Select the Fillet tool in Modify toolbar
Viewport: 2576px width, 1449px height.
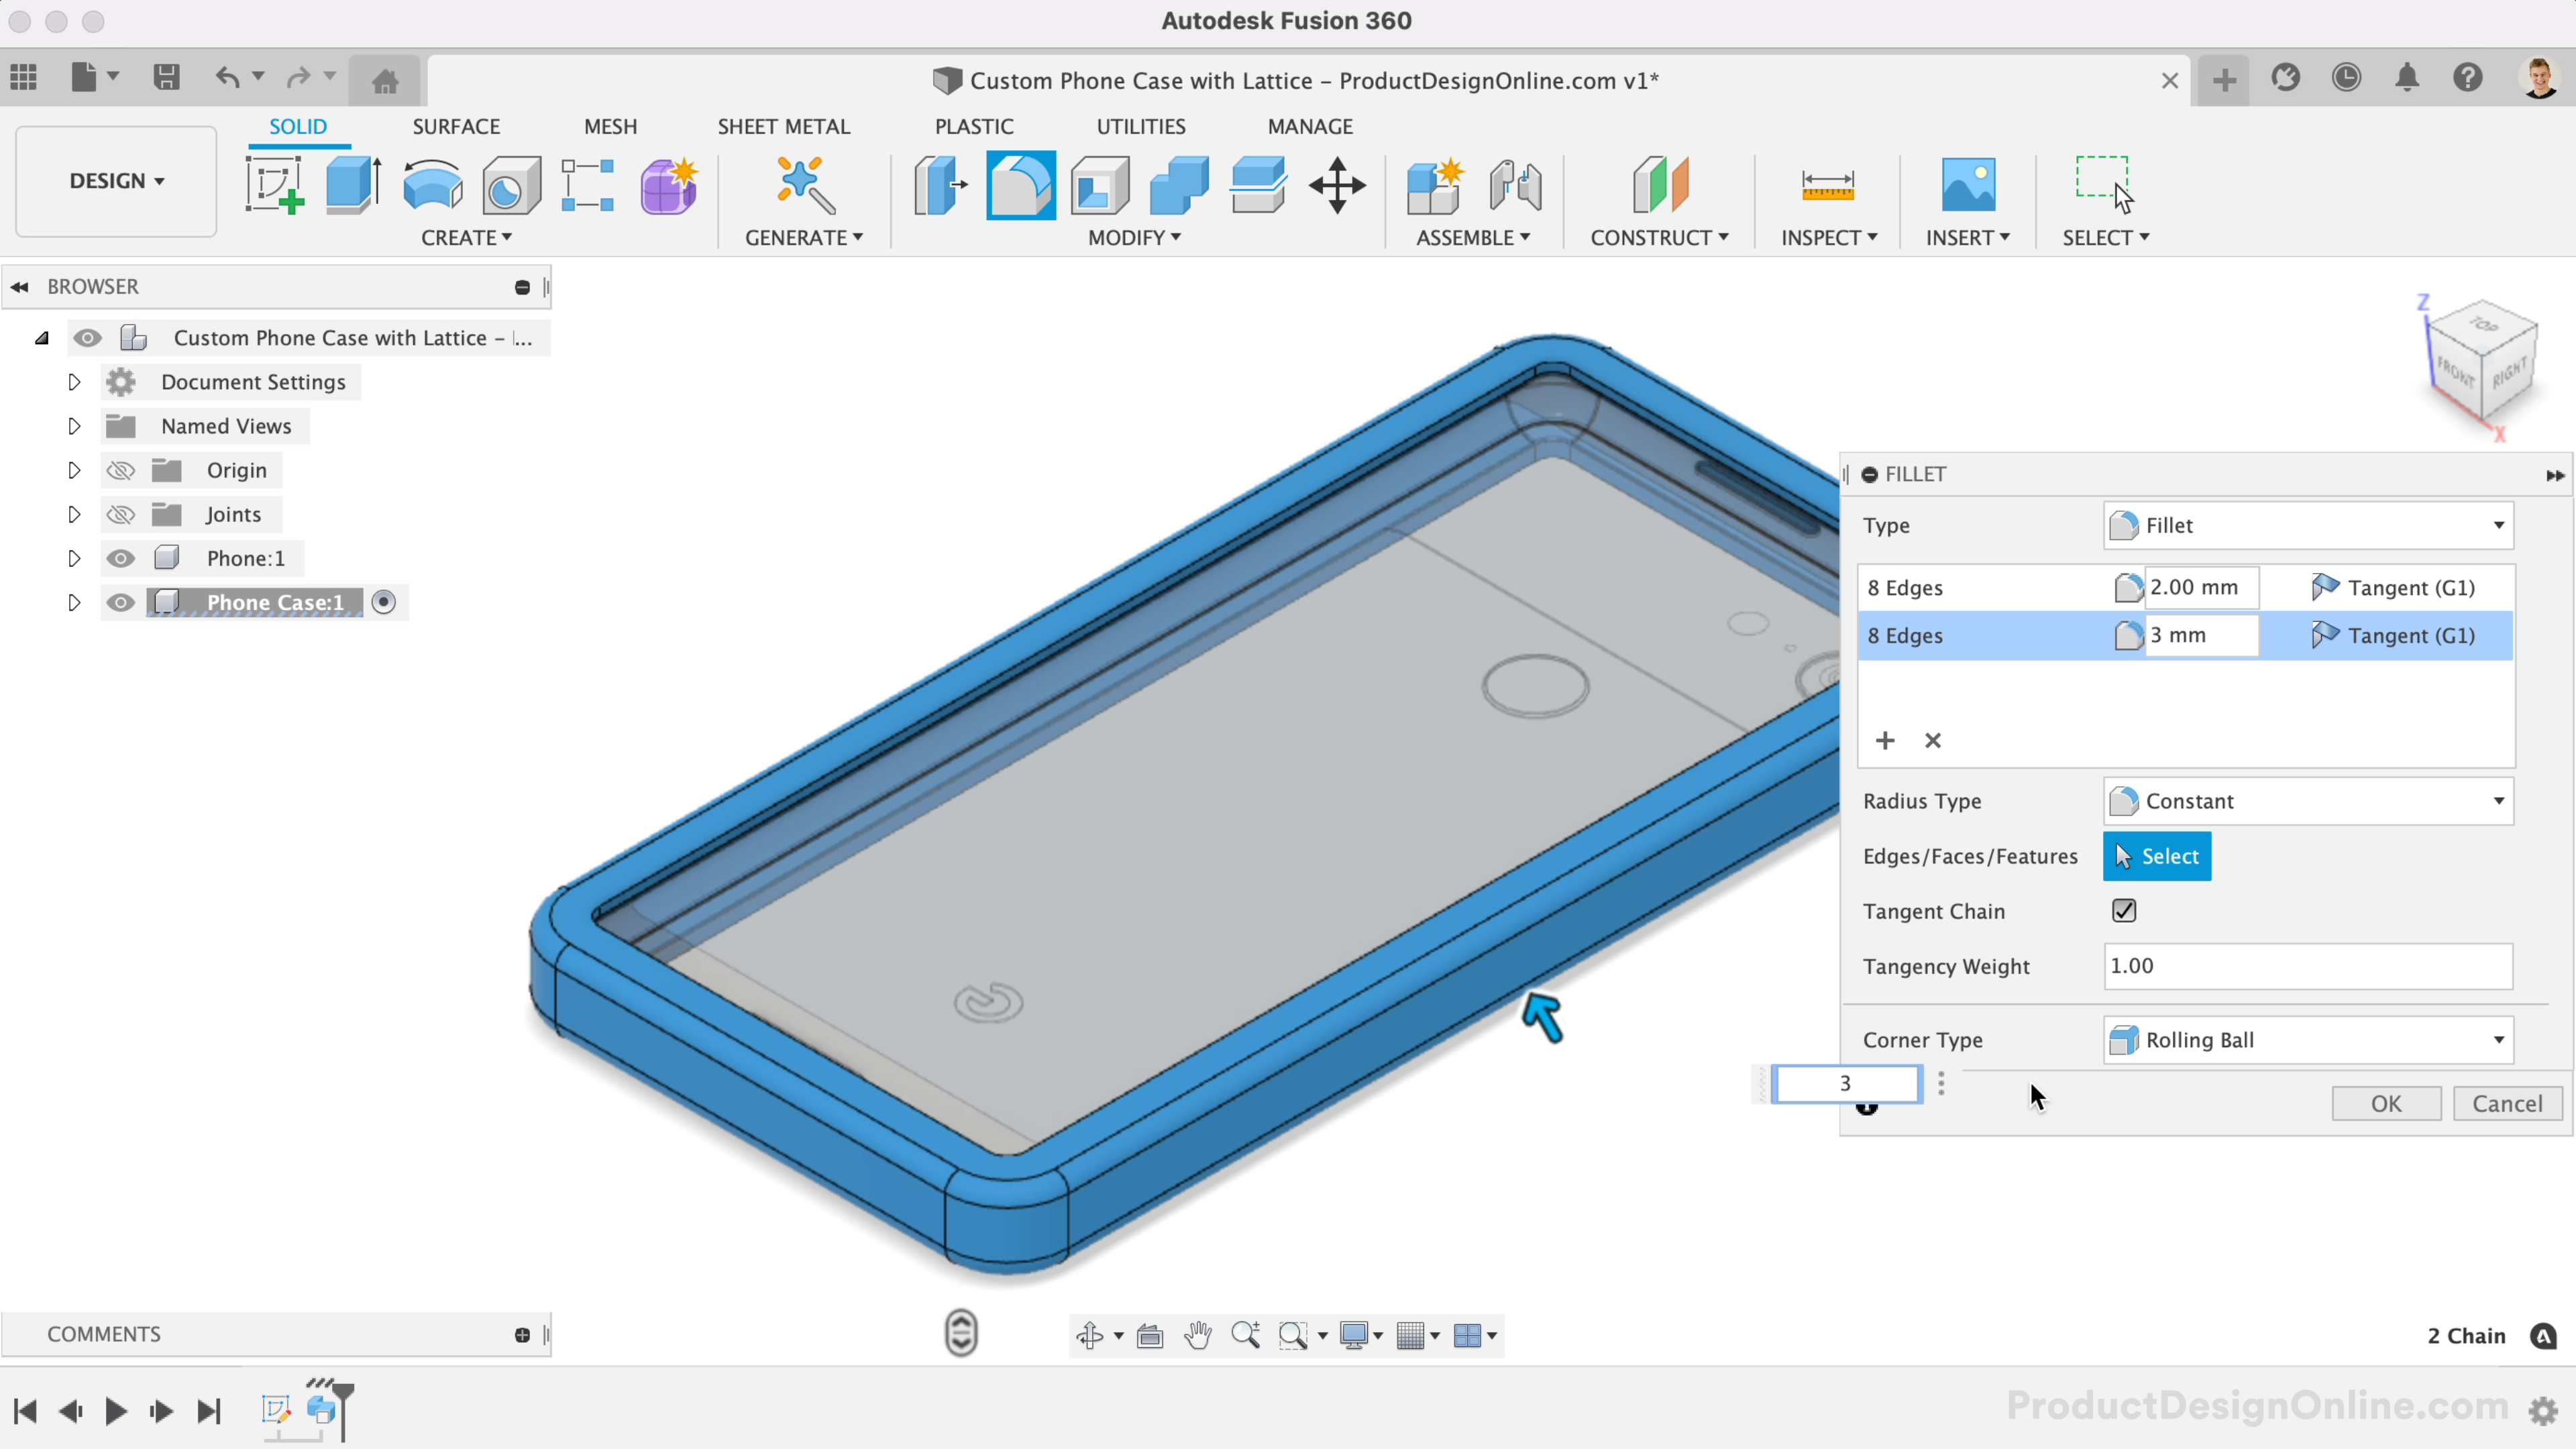[x=1019, y=185]
